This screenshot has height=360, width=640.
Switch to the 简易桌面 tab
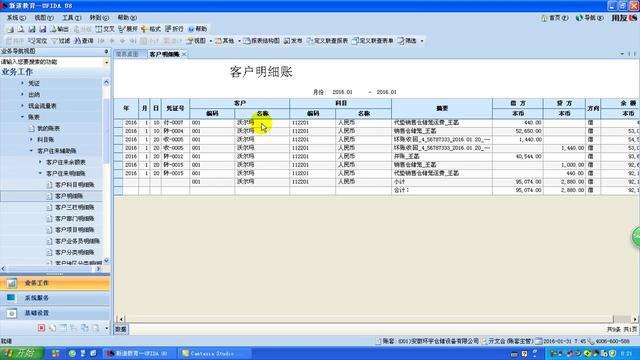pyautogui.click(x=127, y=54)
